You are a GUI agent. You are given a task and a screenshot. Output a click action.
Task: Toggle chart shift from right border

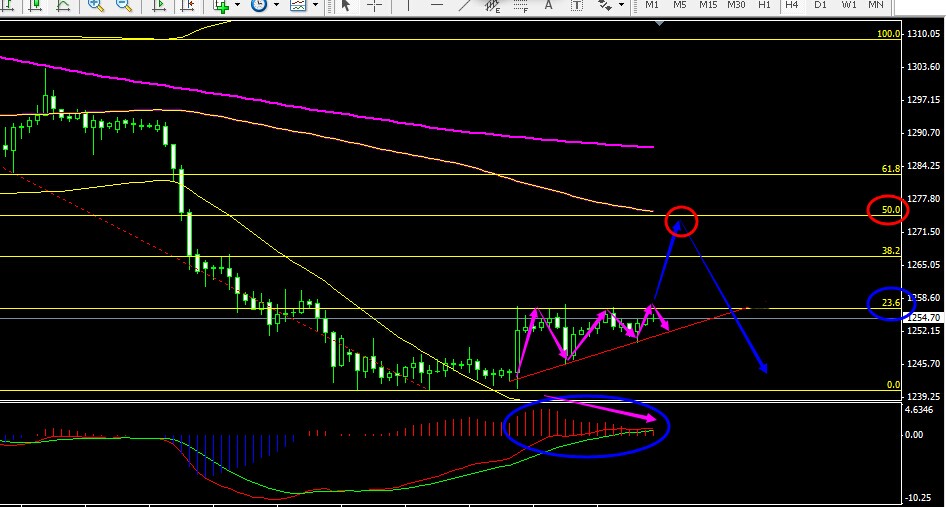point(187,5)
